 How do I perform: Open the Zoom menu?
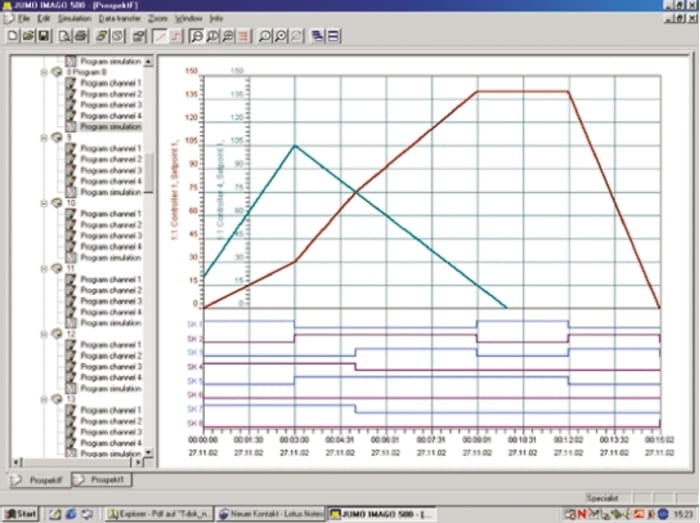pyautogui.click(x=158, y=18)
